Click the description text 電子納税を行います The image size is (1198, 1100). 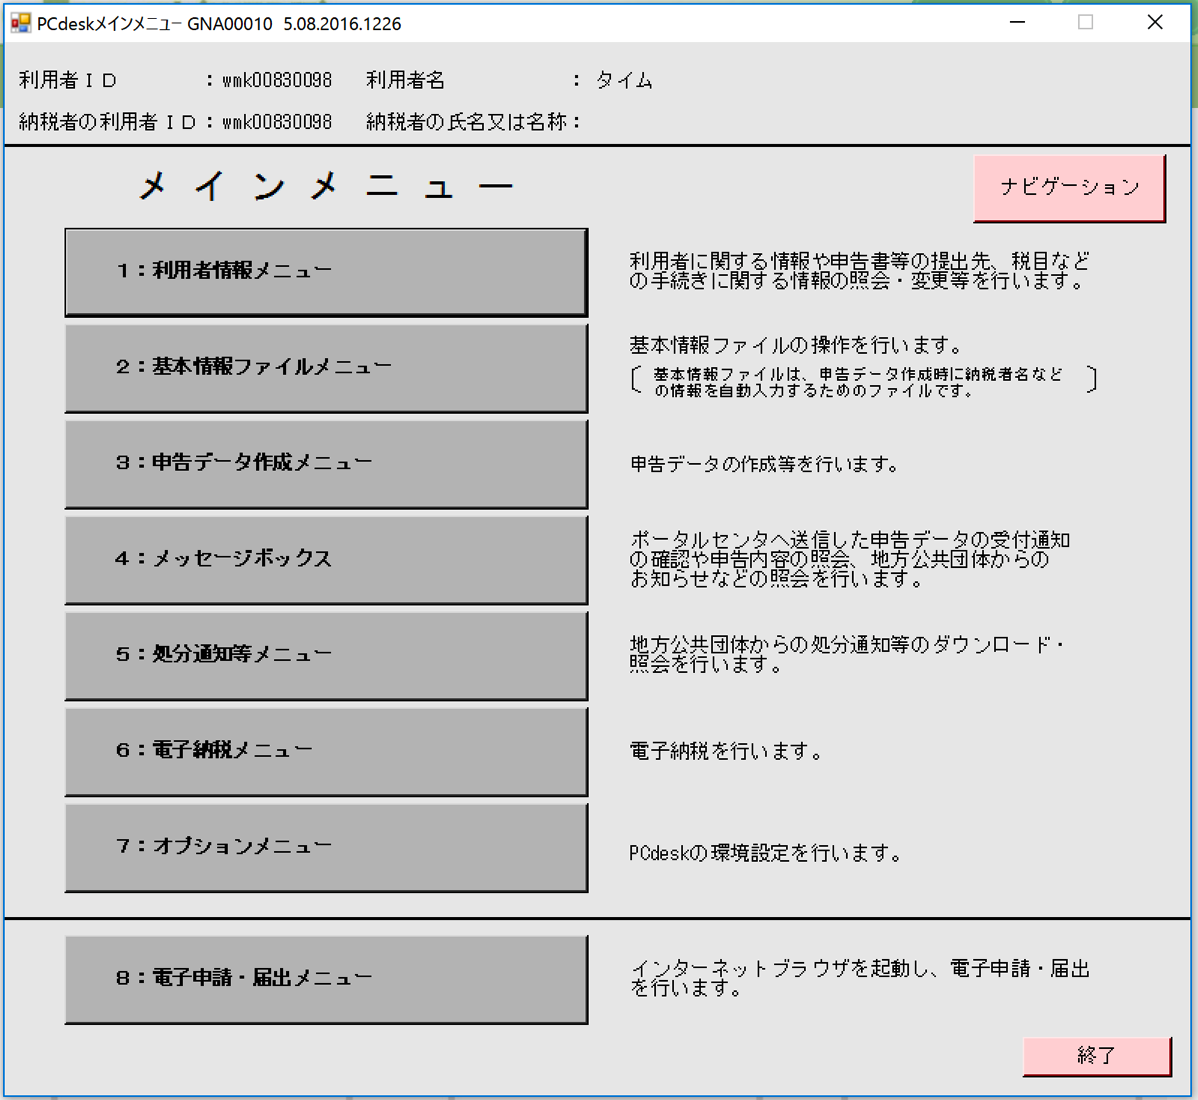pyautogui.click(x=726, y=752)
